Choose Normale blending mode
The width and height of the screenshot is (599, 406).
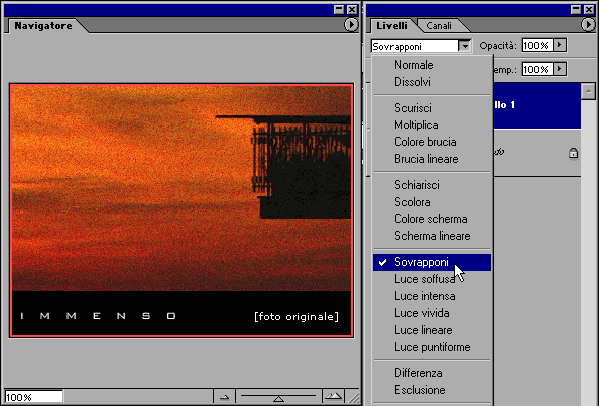[x=432, y=65]
